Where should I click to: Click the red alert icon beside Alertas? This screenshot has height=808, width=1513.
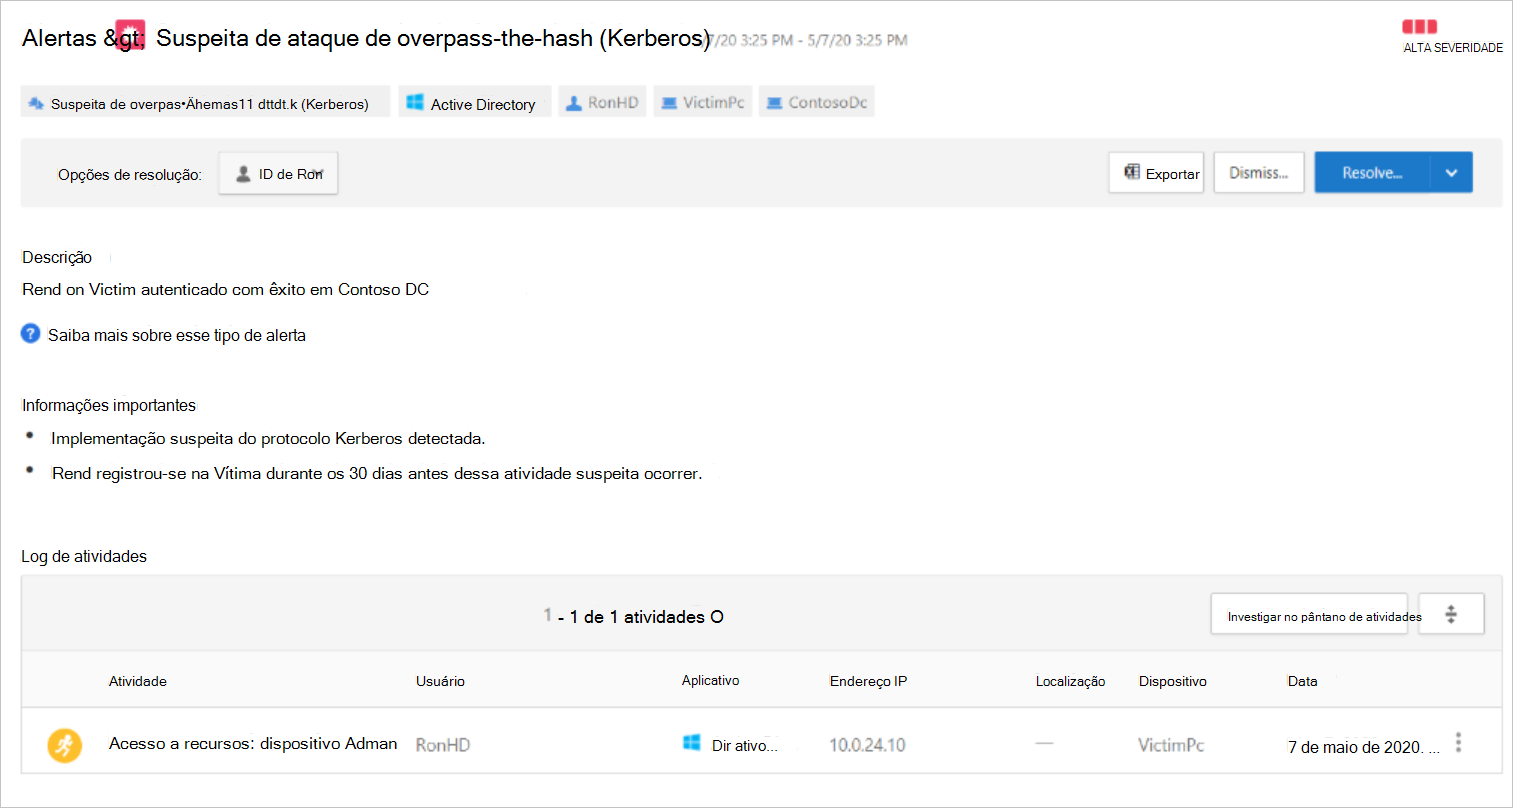130,36
